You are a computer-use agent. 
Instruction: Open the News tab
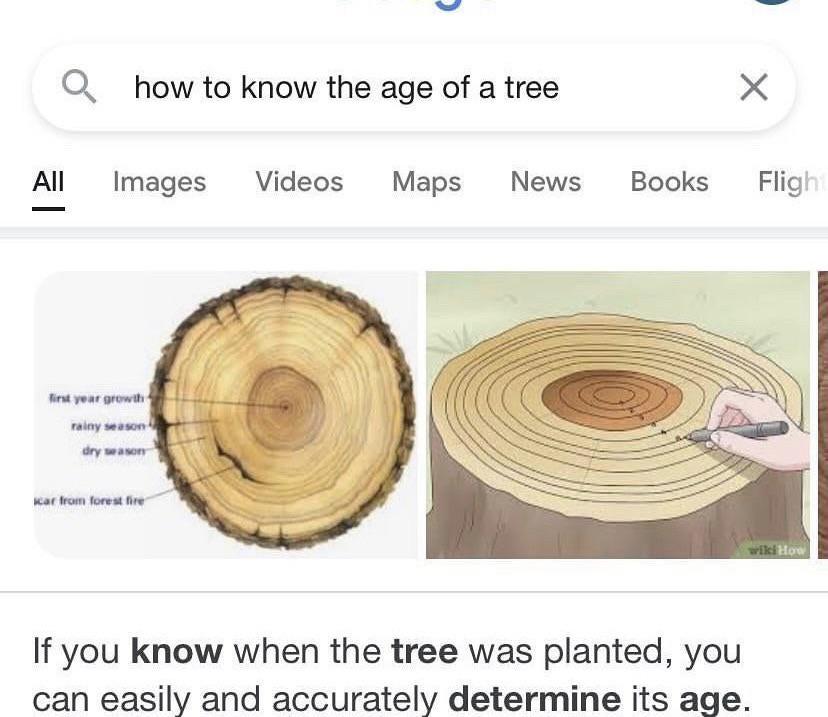(x=545, y=182)
